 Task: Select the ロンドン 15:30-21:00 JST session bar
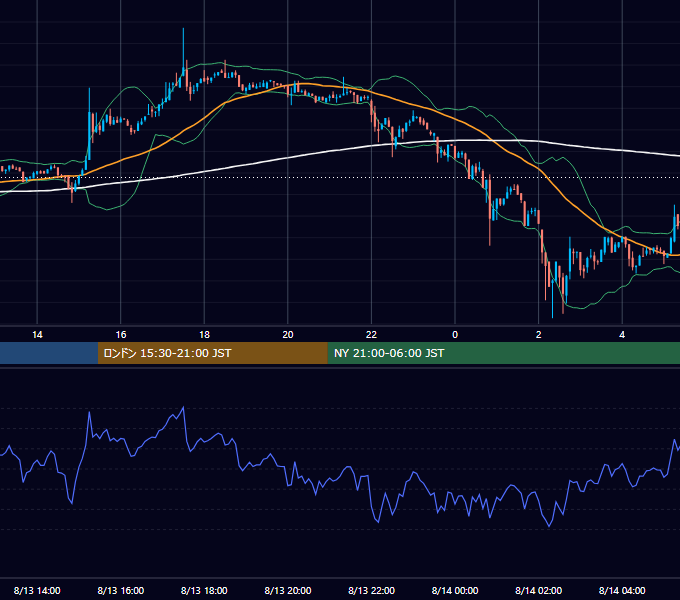point(212,353)
